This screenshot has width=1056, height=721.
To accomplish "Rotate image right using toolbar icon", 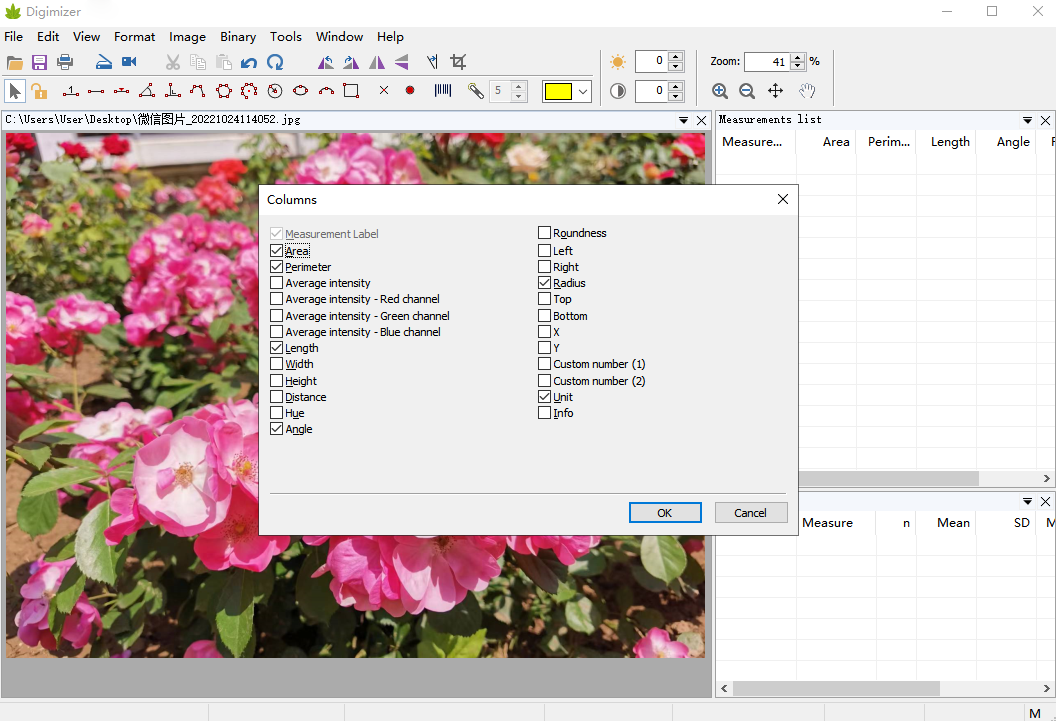I will coord(352,63).
